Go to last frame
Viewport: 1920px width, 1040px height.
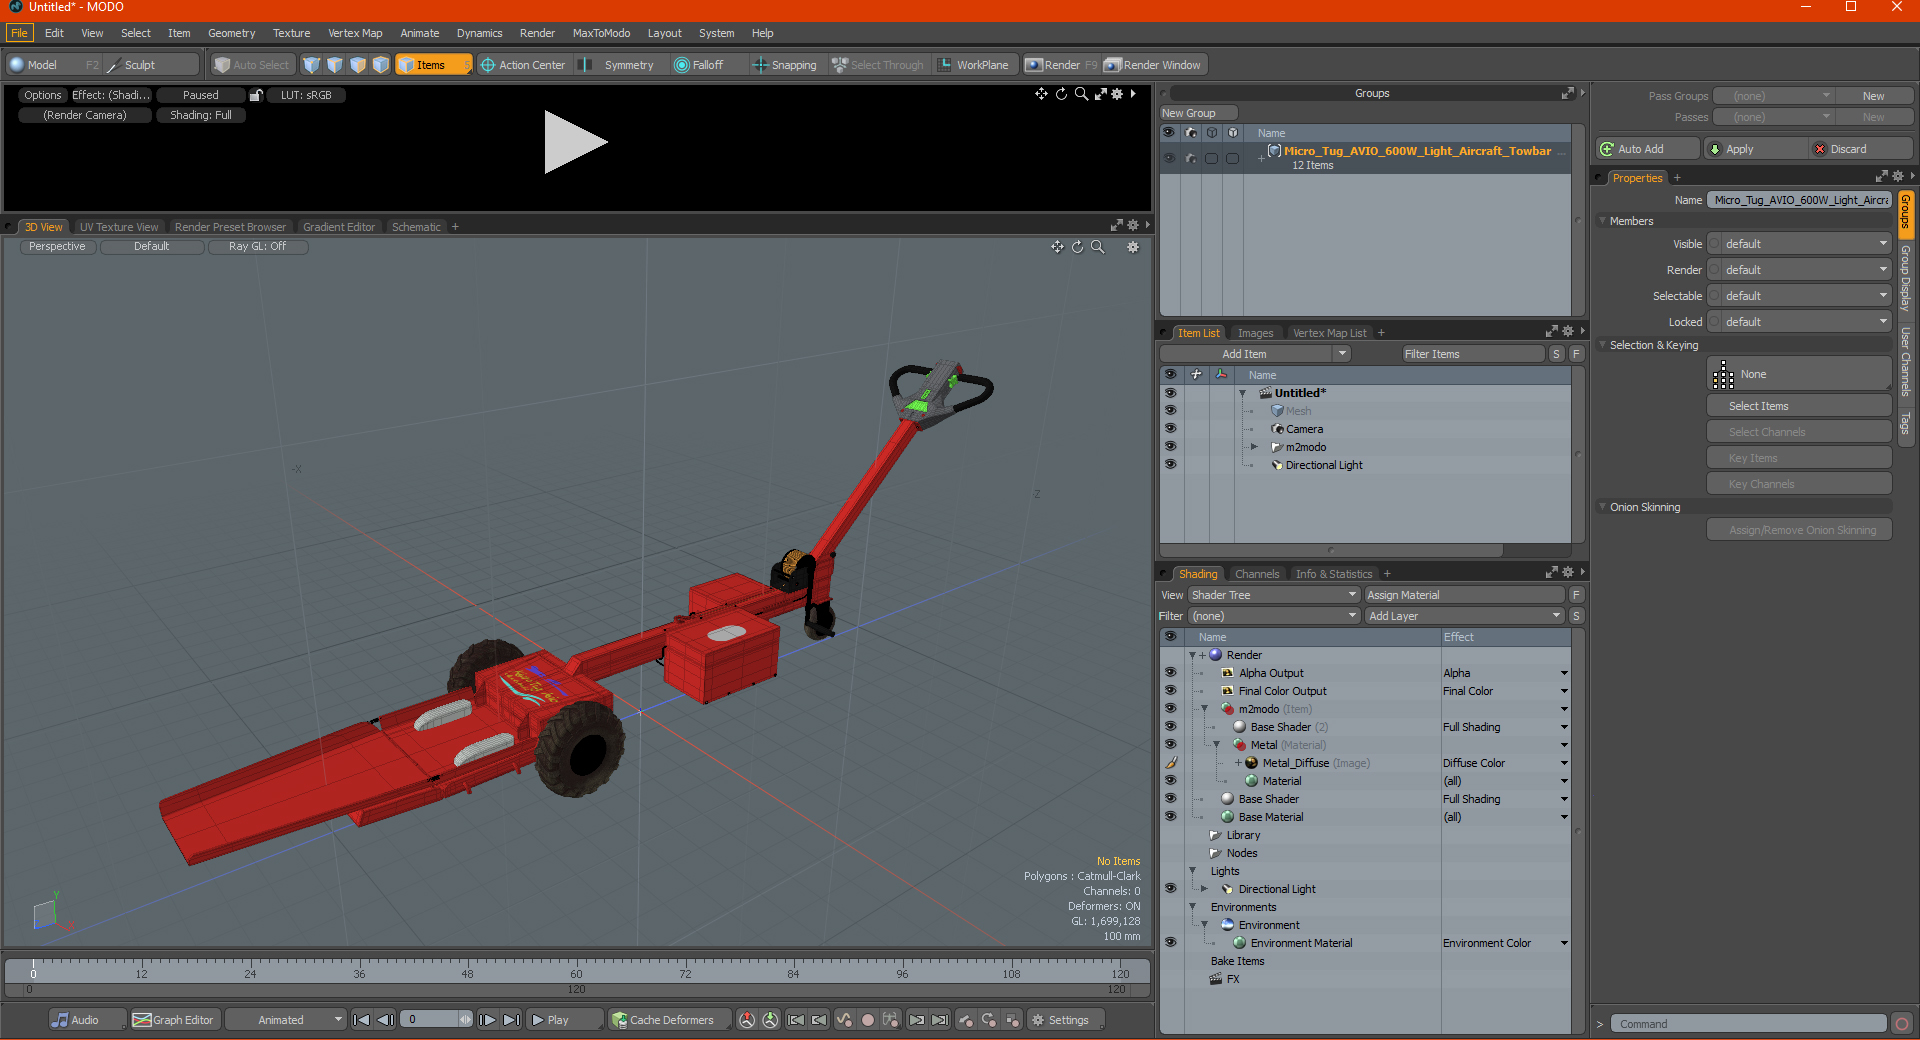(x=511, y=1020)
